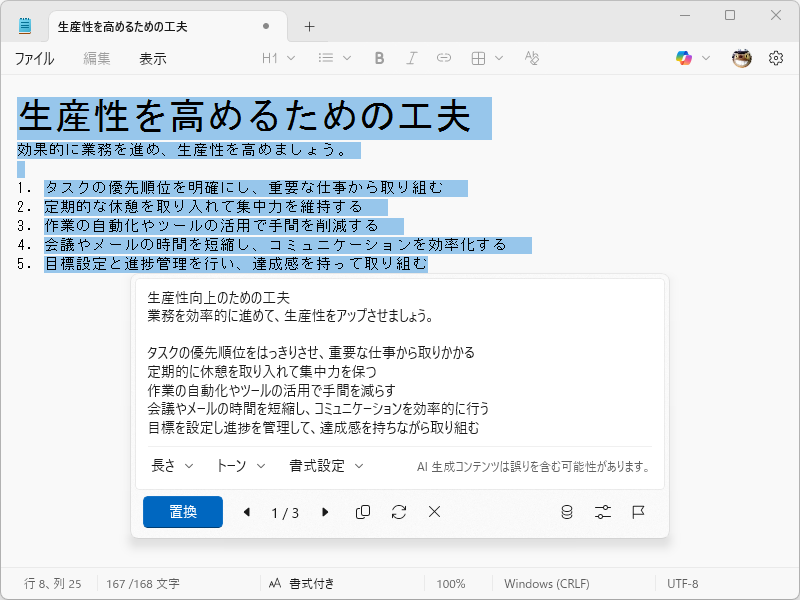Open the 表示 menu
The height and width of the screenshot is (600, 800).
click(x=153, y=59)
